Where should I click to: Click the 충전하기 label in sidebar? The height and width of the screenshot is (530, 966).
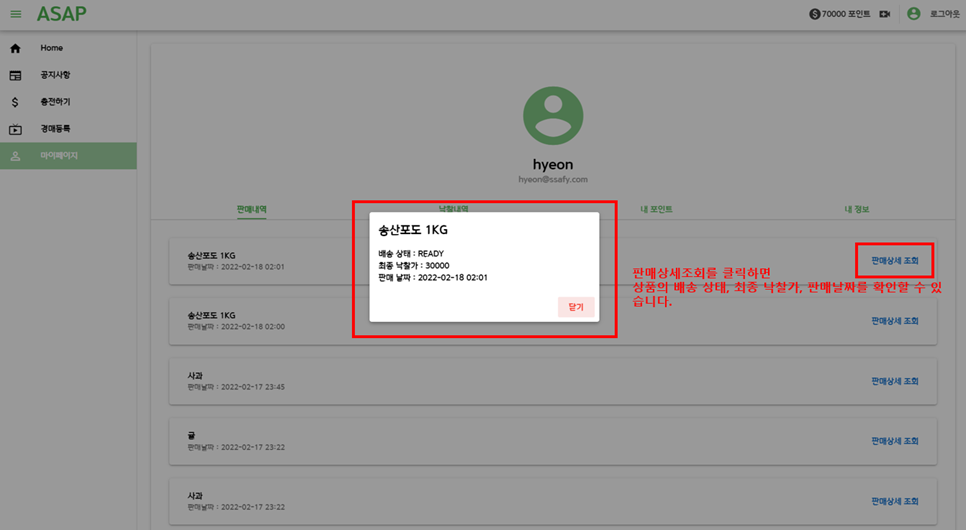pos(55,102)
